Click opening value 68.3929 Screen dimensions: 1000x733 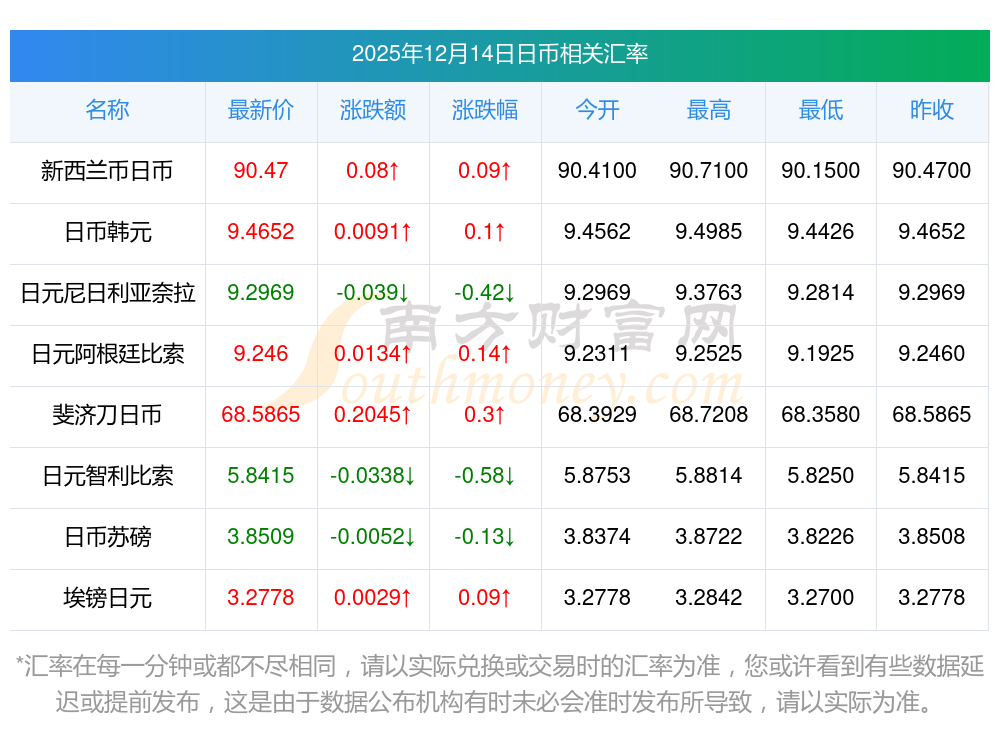click(597, 414)
